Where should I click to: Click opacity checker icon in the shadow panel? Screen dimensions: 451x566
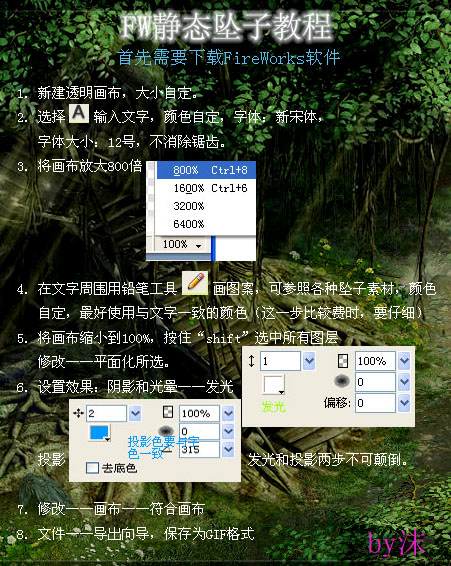point(168,412)
